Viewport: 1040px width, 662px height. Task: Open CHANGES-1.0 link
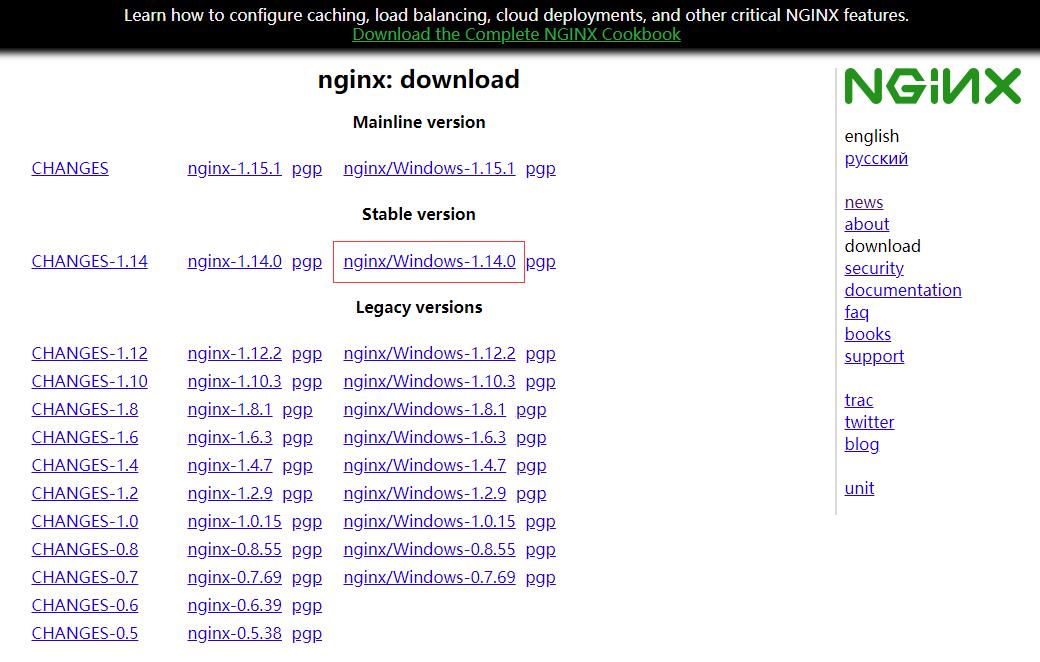pos(85,521)
